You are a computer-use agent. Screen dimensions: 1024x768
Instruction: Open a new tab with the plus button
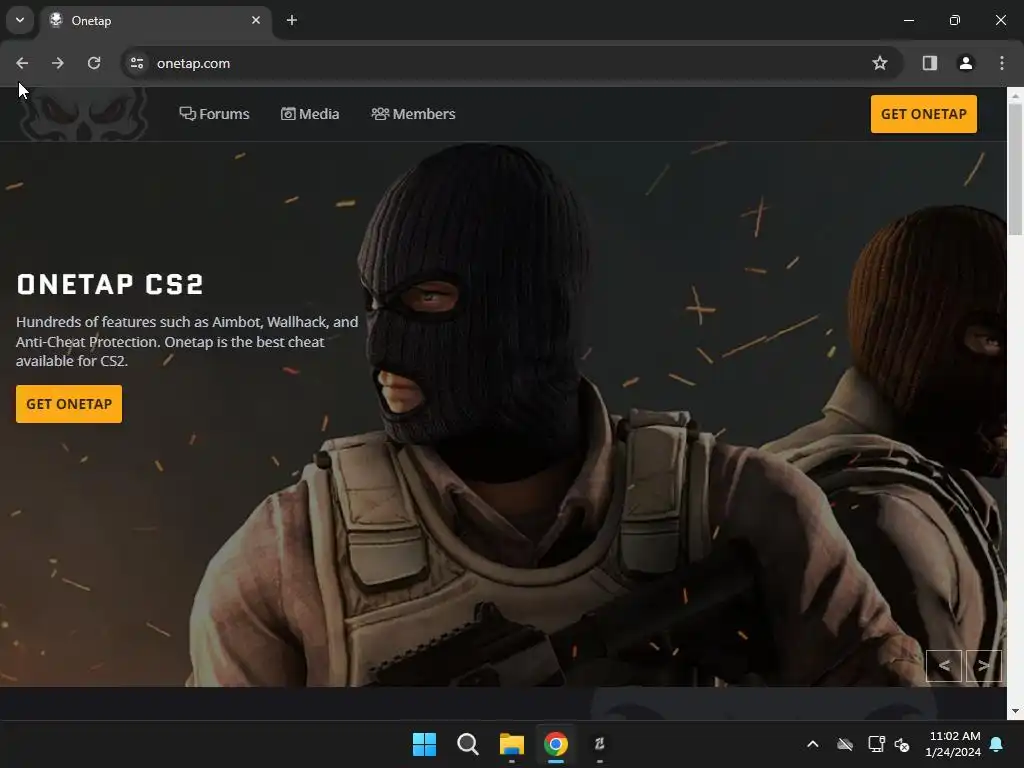tap(292, 20)
